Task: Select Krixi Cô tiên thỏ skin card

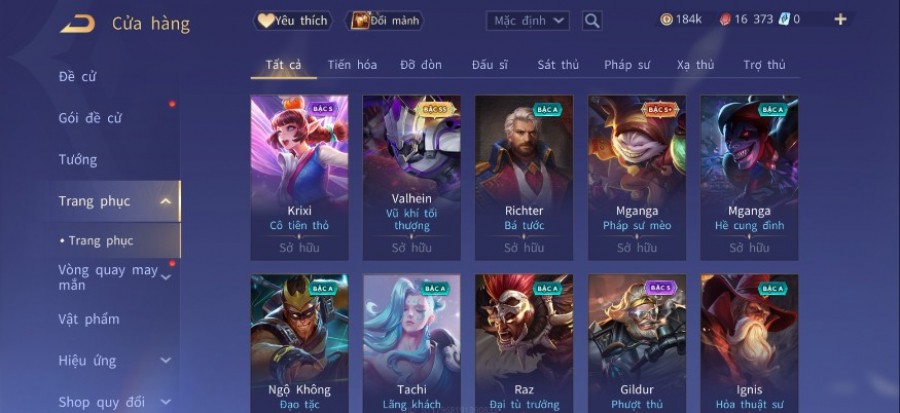Action: (299, 178)
